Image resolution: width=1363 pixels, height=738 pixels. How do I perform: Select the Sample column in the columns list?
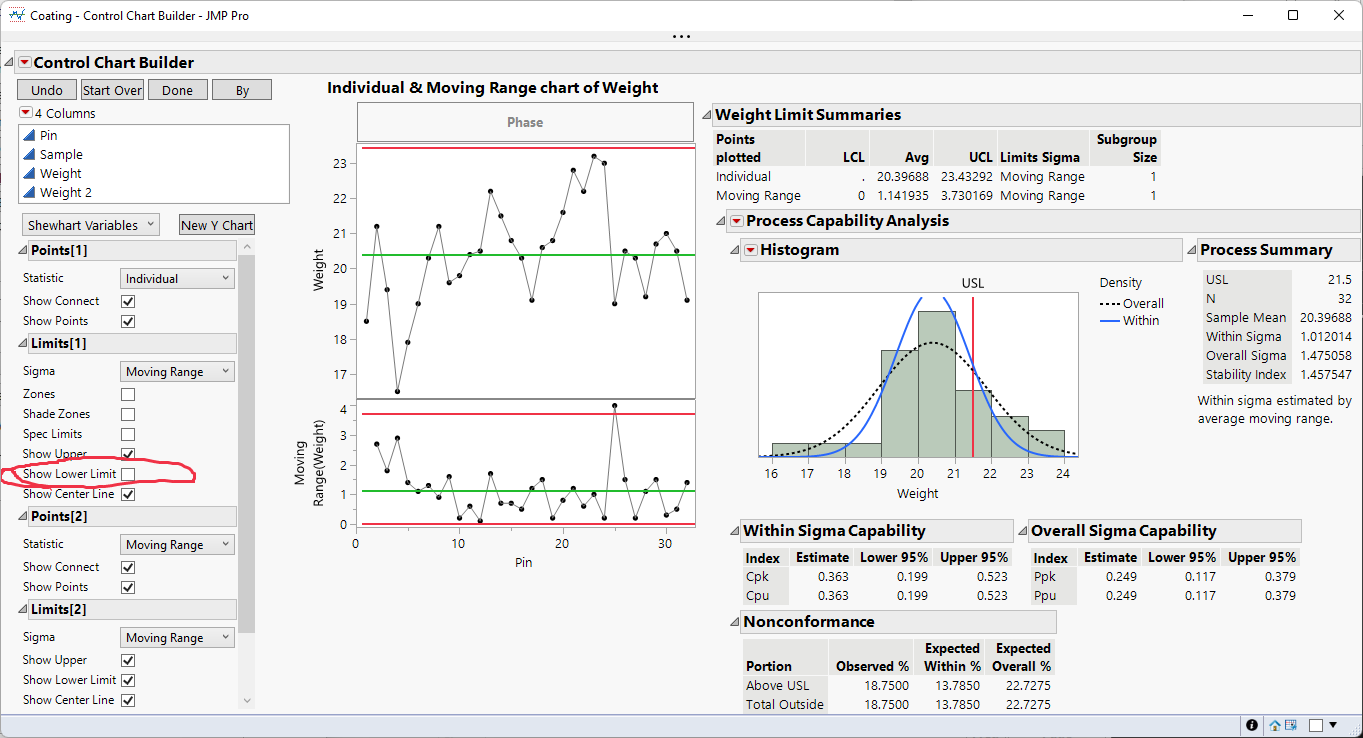click(x=61, y=154)
